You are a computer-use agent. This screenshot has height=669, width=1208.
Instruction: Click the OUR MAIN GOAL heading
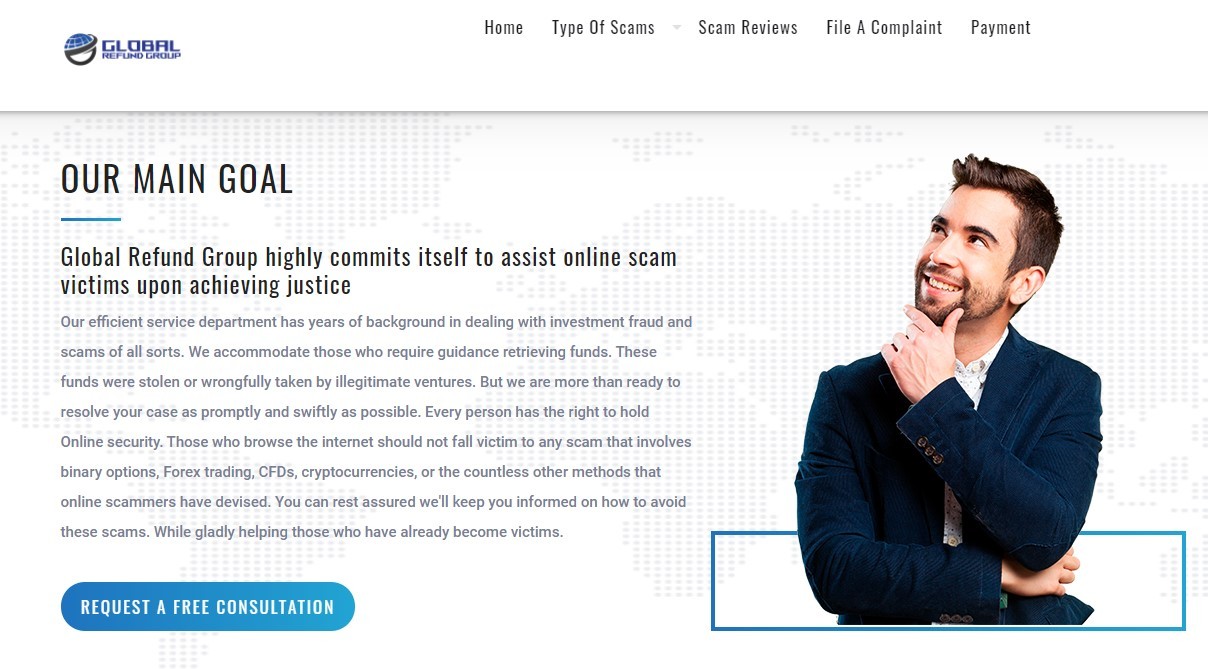coord(177,179)
